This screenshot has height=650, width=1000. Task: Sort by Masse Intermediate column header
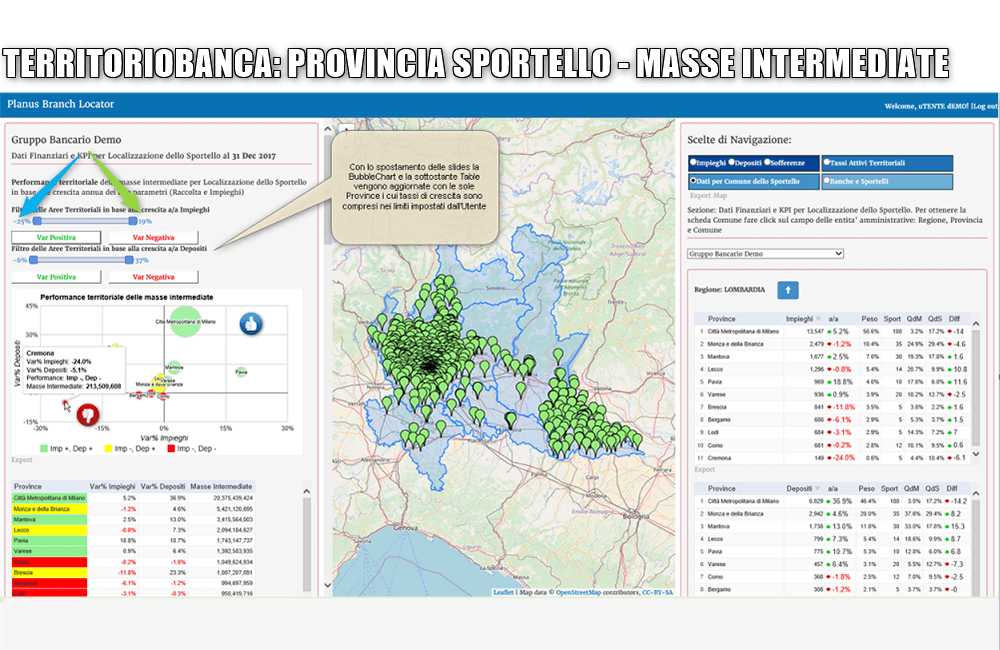point(221,486)
